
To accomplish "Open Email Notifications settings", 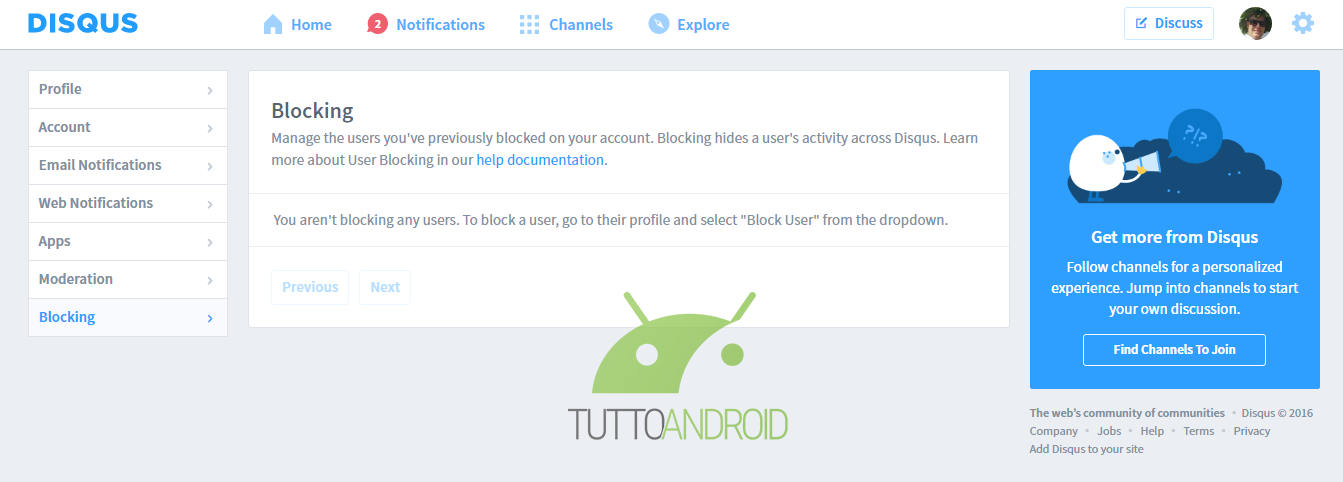I will coord(128,166).
